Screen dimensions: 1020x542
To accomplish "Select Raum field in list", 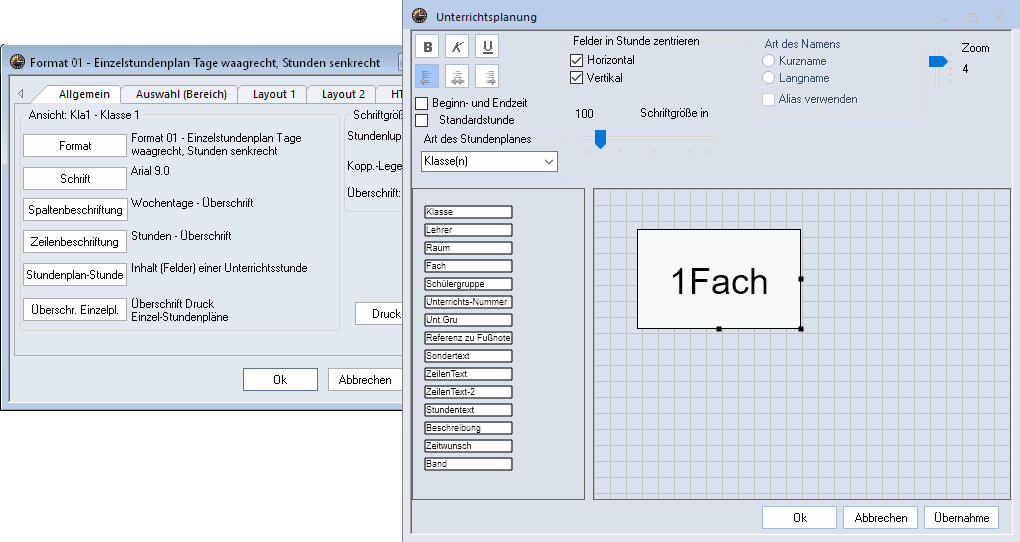I will pyautogui.click(x=468, y=248).
